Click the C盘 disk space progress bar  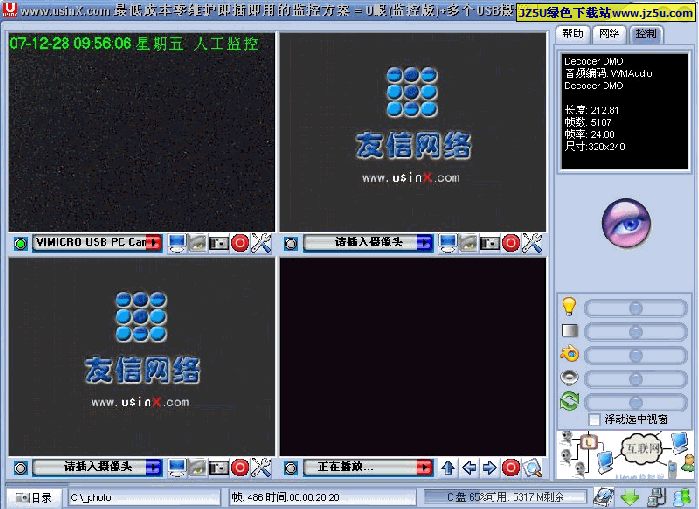(505, 497)
